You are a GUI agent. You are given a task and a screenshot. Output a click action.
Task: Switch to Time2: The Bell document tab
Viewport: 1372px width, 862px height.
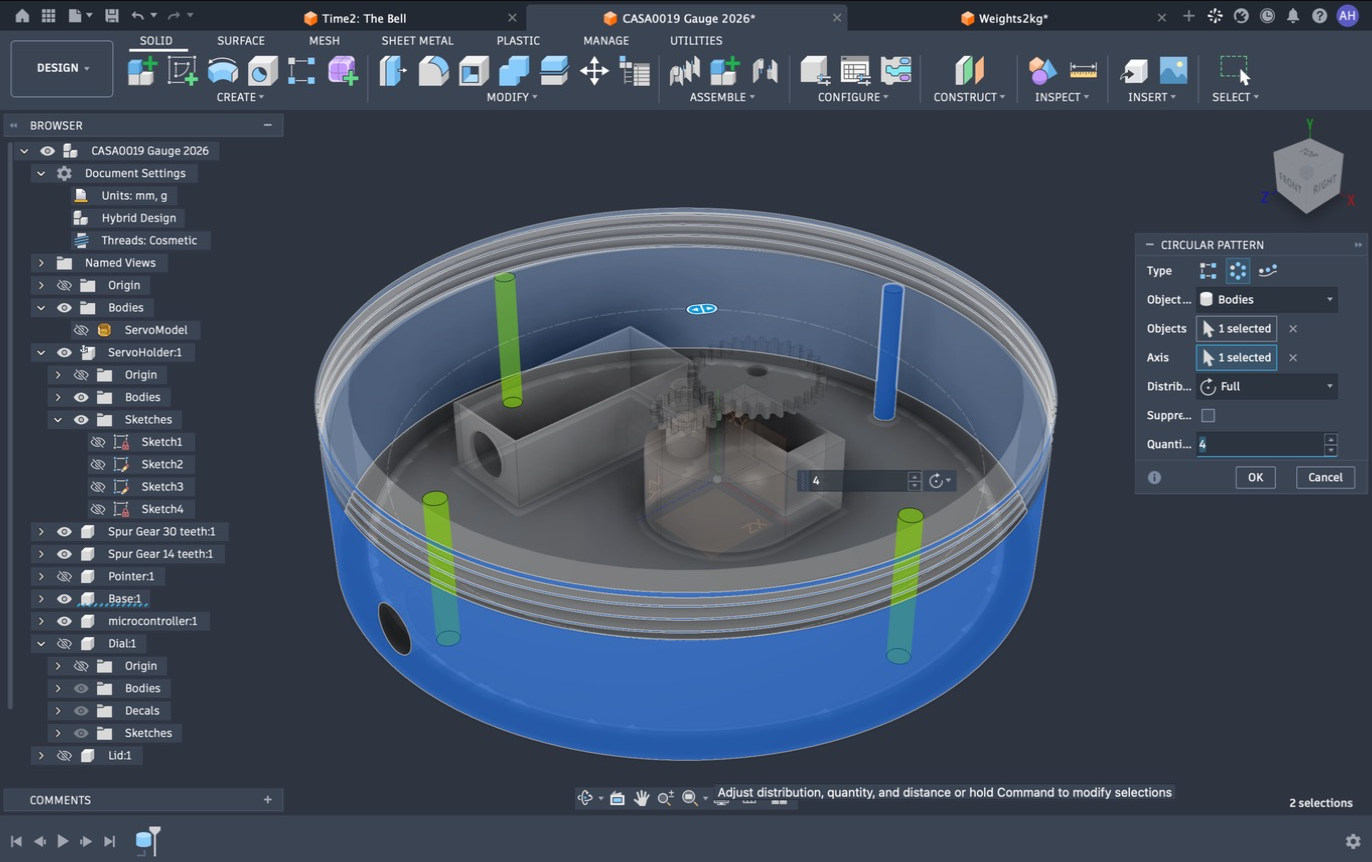pos(364,18)
